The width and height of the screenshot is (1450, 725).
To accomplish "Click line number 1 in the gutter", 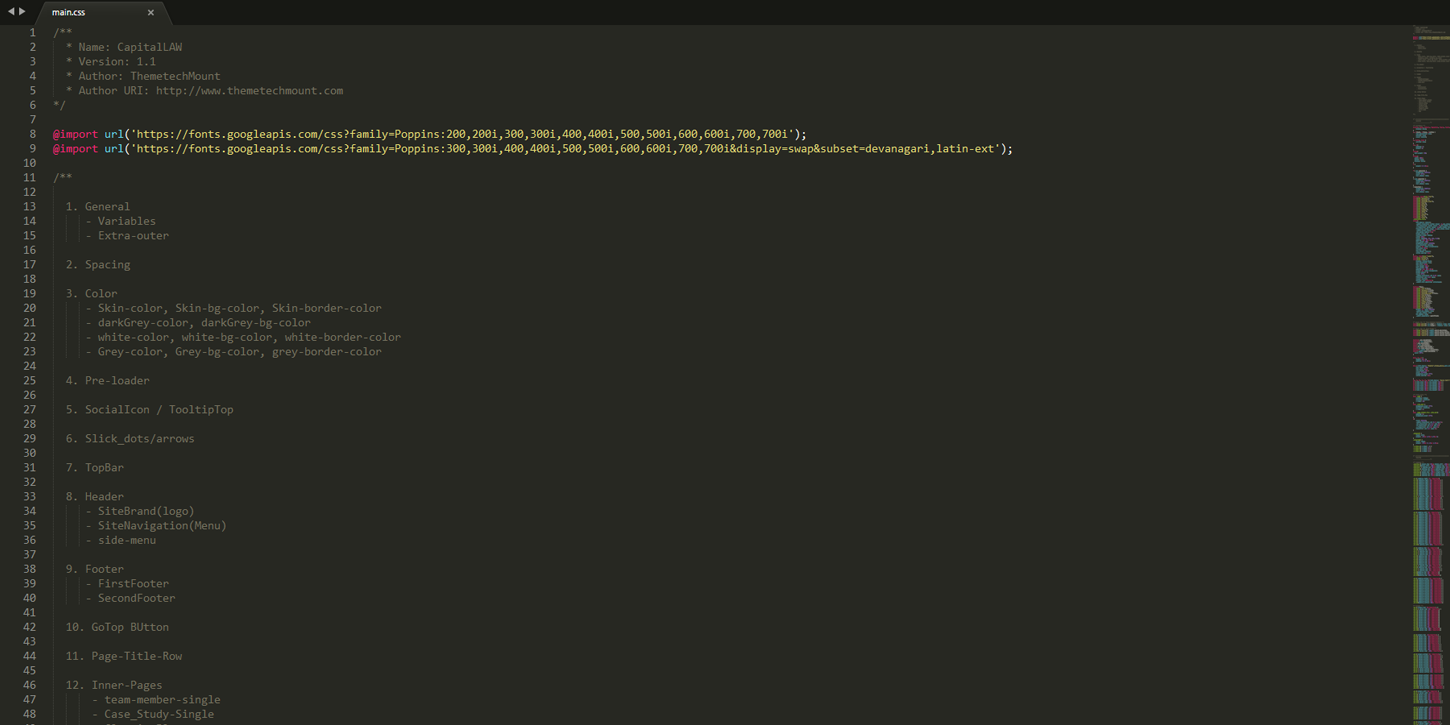I will (x=32, y=32).
